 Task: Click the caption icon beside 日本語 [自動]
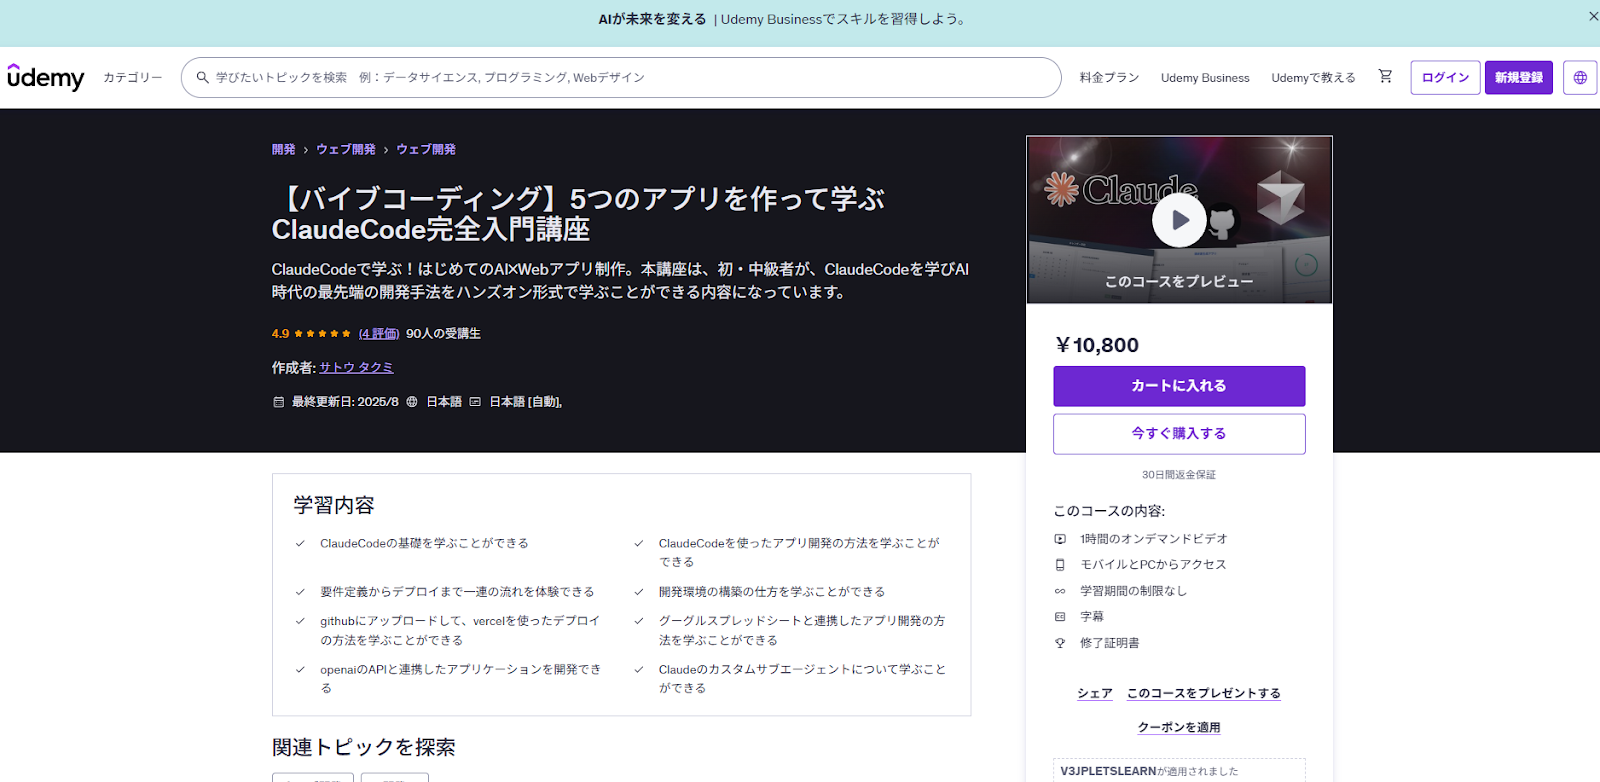point(475,402)
